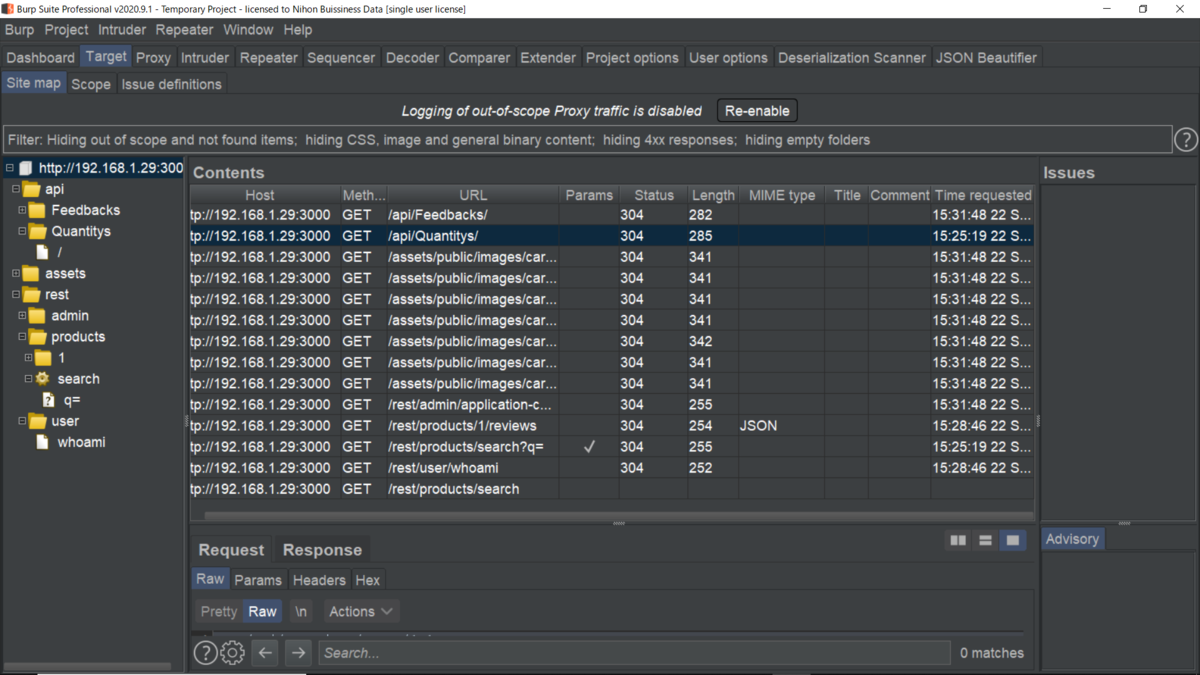Re-enable out-of-scope proxy logging
Viewport: 1200px width, 675px height.
click(x=757, y=111)
